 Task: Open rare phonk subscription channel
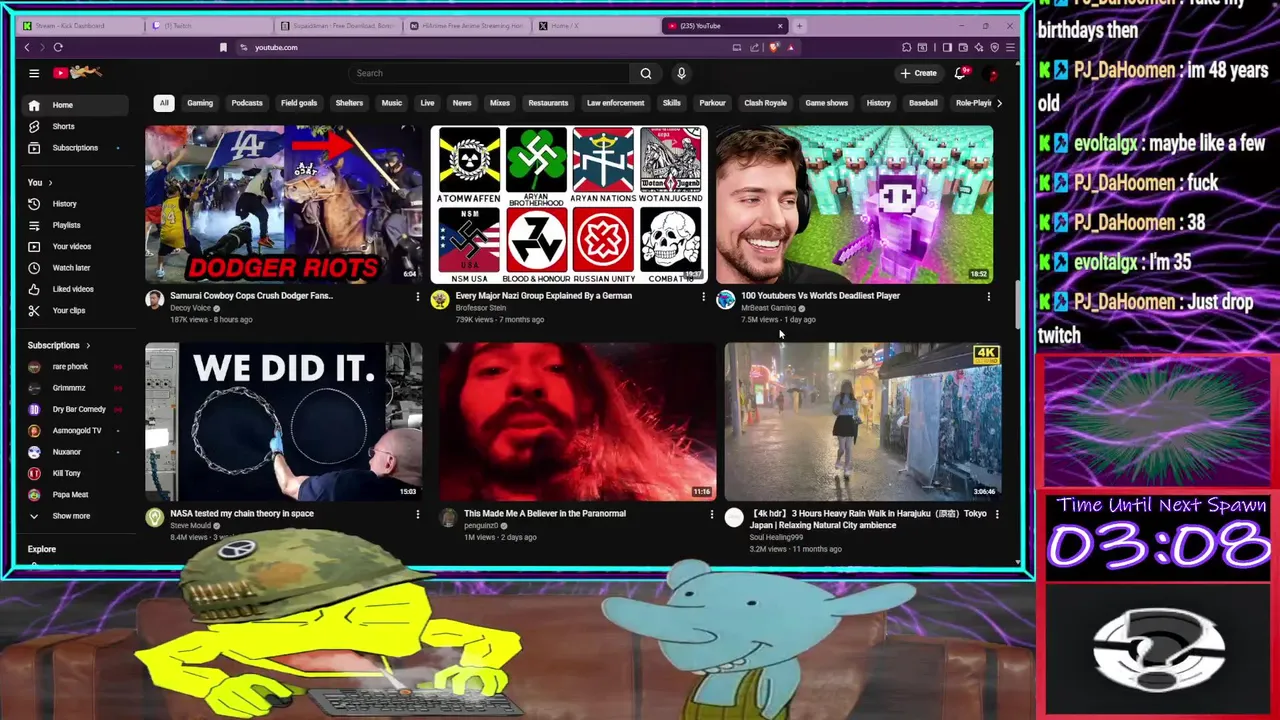click(x=74, y=367)
